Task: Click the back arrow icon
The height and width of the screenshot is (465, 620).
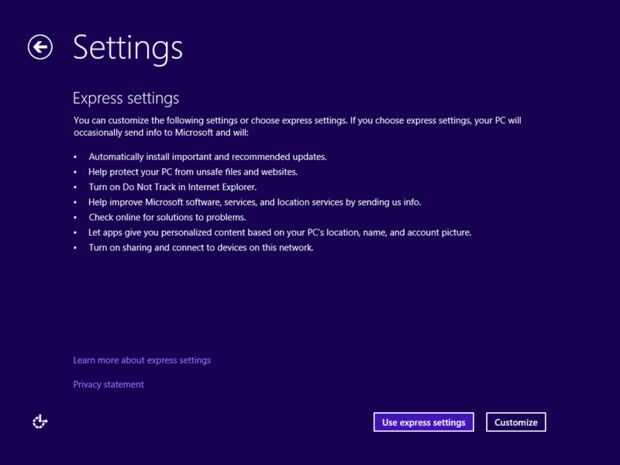Action: [40, 47]
